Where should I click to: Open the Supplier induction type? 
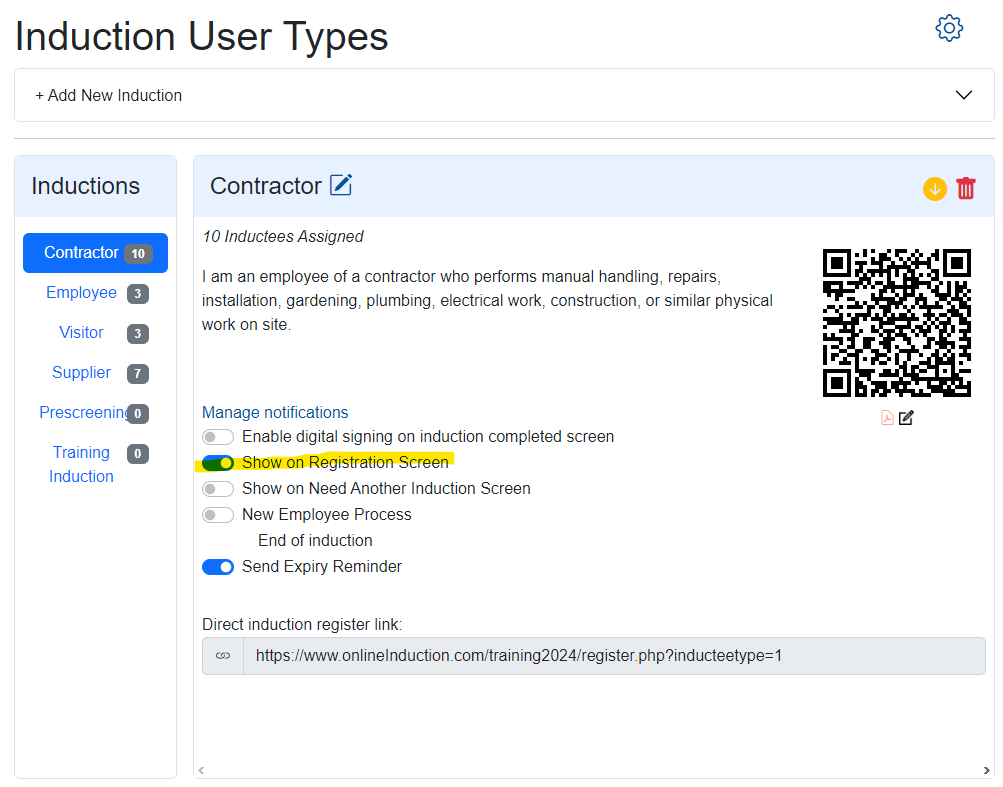[81, 373]
